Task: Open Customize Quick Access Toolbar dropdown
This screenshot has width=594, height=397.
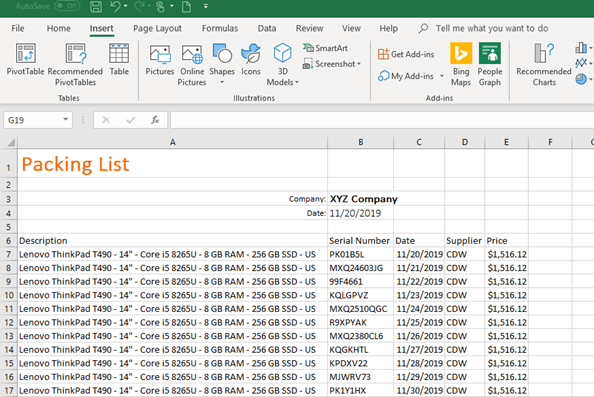Action: 206,6
